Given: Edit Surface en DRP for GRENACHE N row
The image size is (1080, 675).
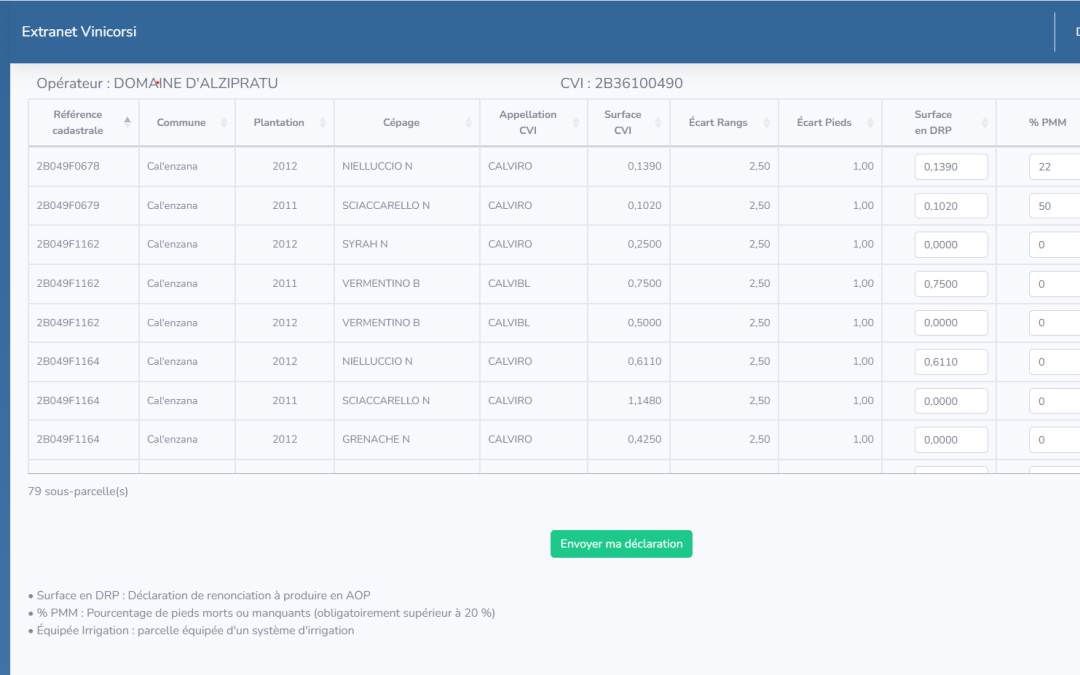Looking at the screenshot, I should (951, 439).
